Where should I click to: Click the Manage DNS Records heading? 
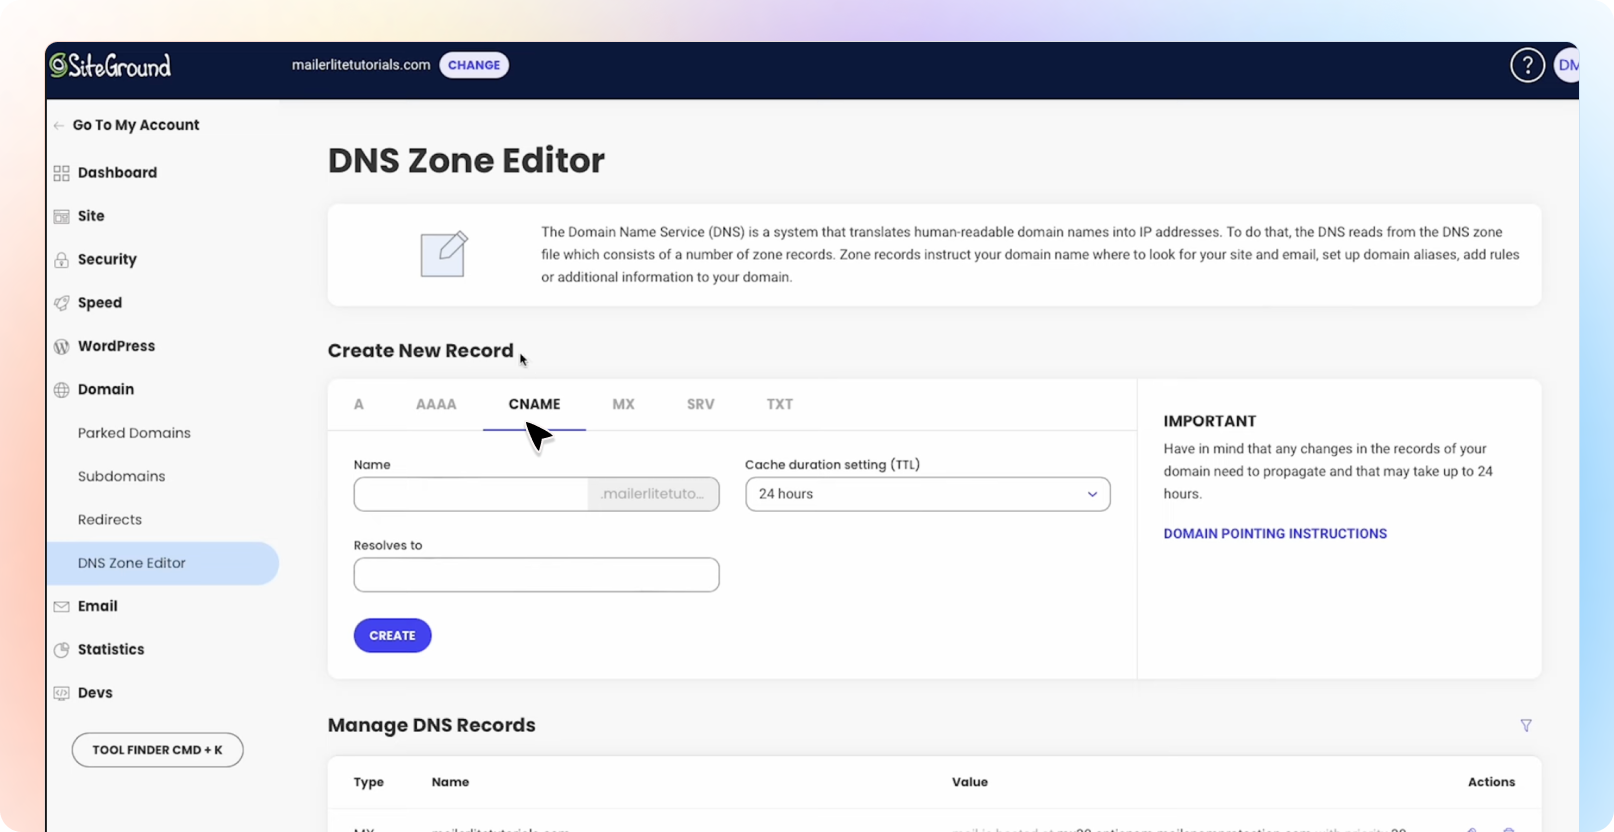[432, 725]
